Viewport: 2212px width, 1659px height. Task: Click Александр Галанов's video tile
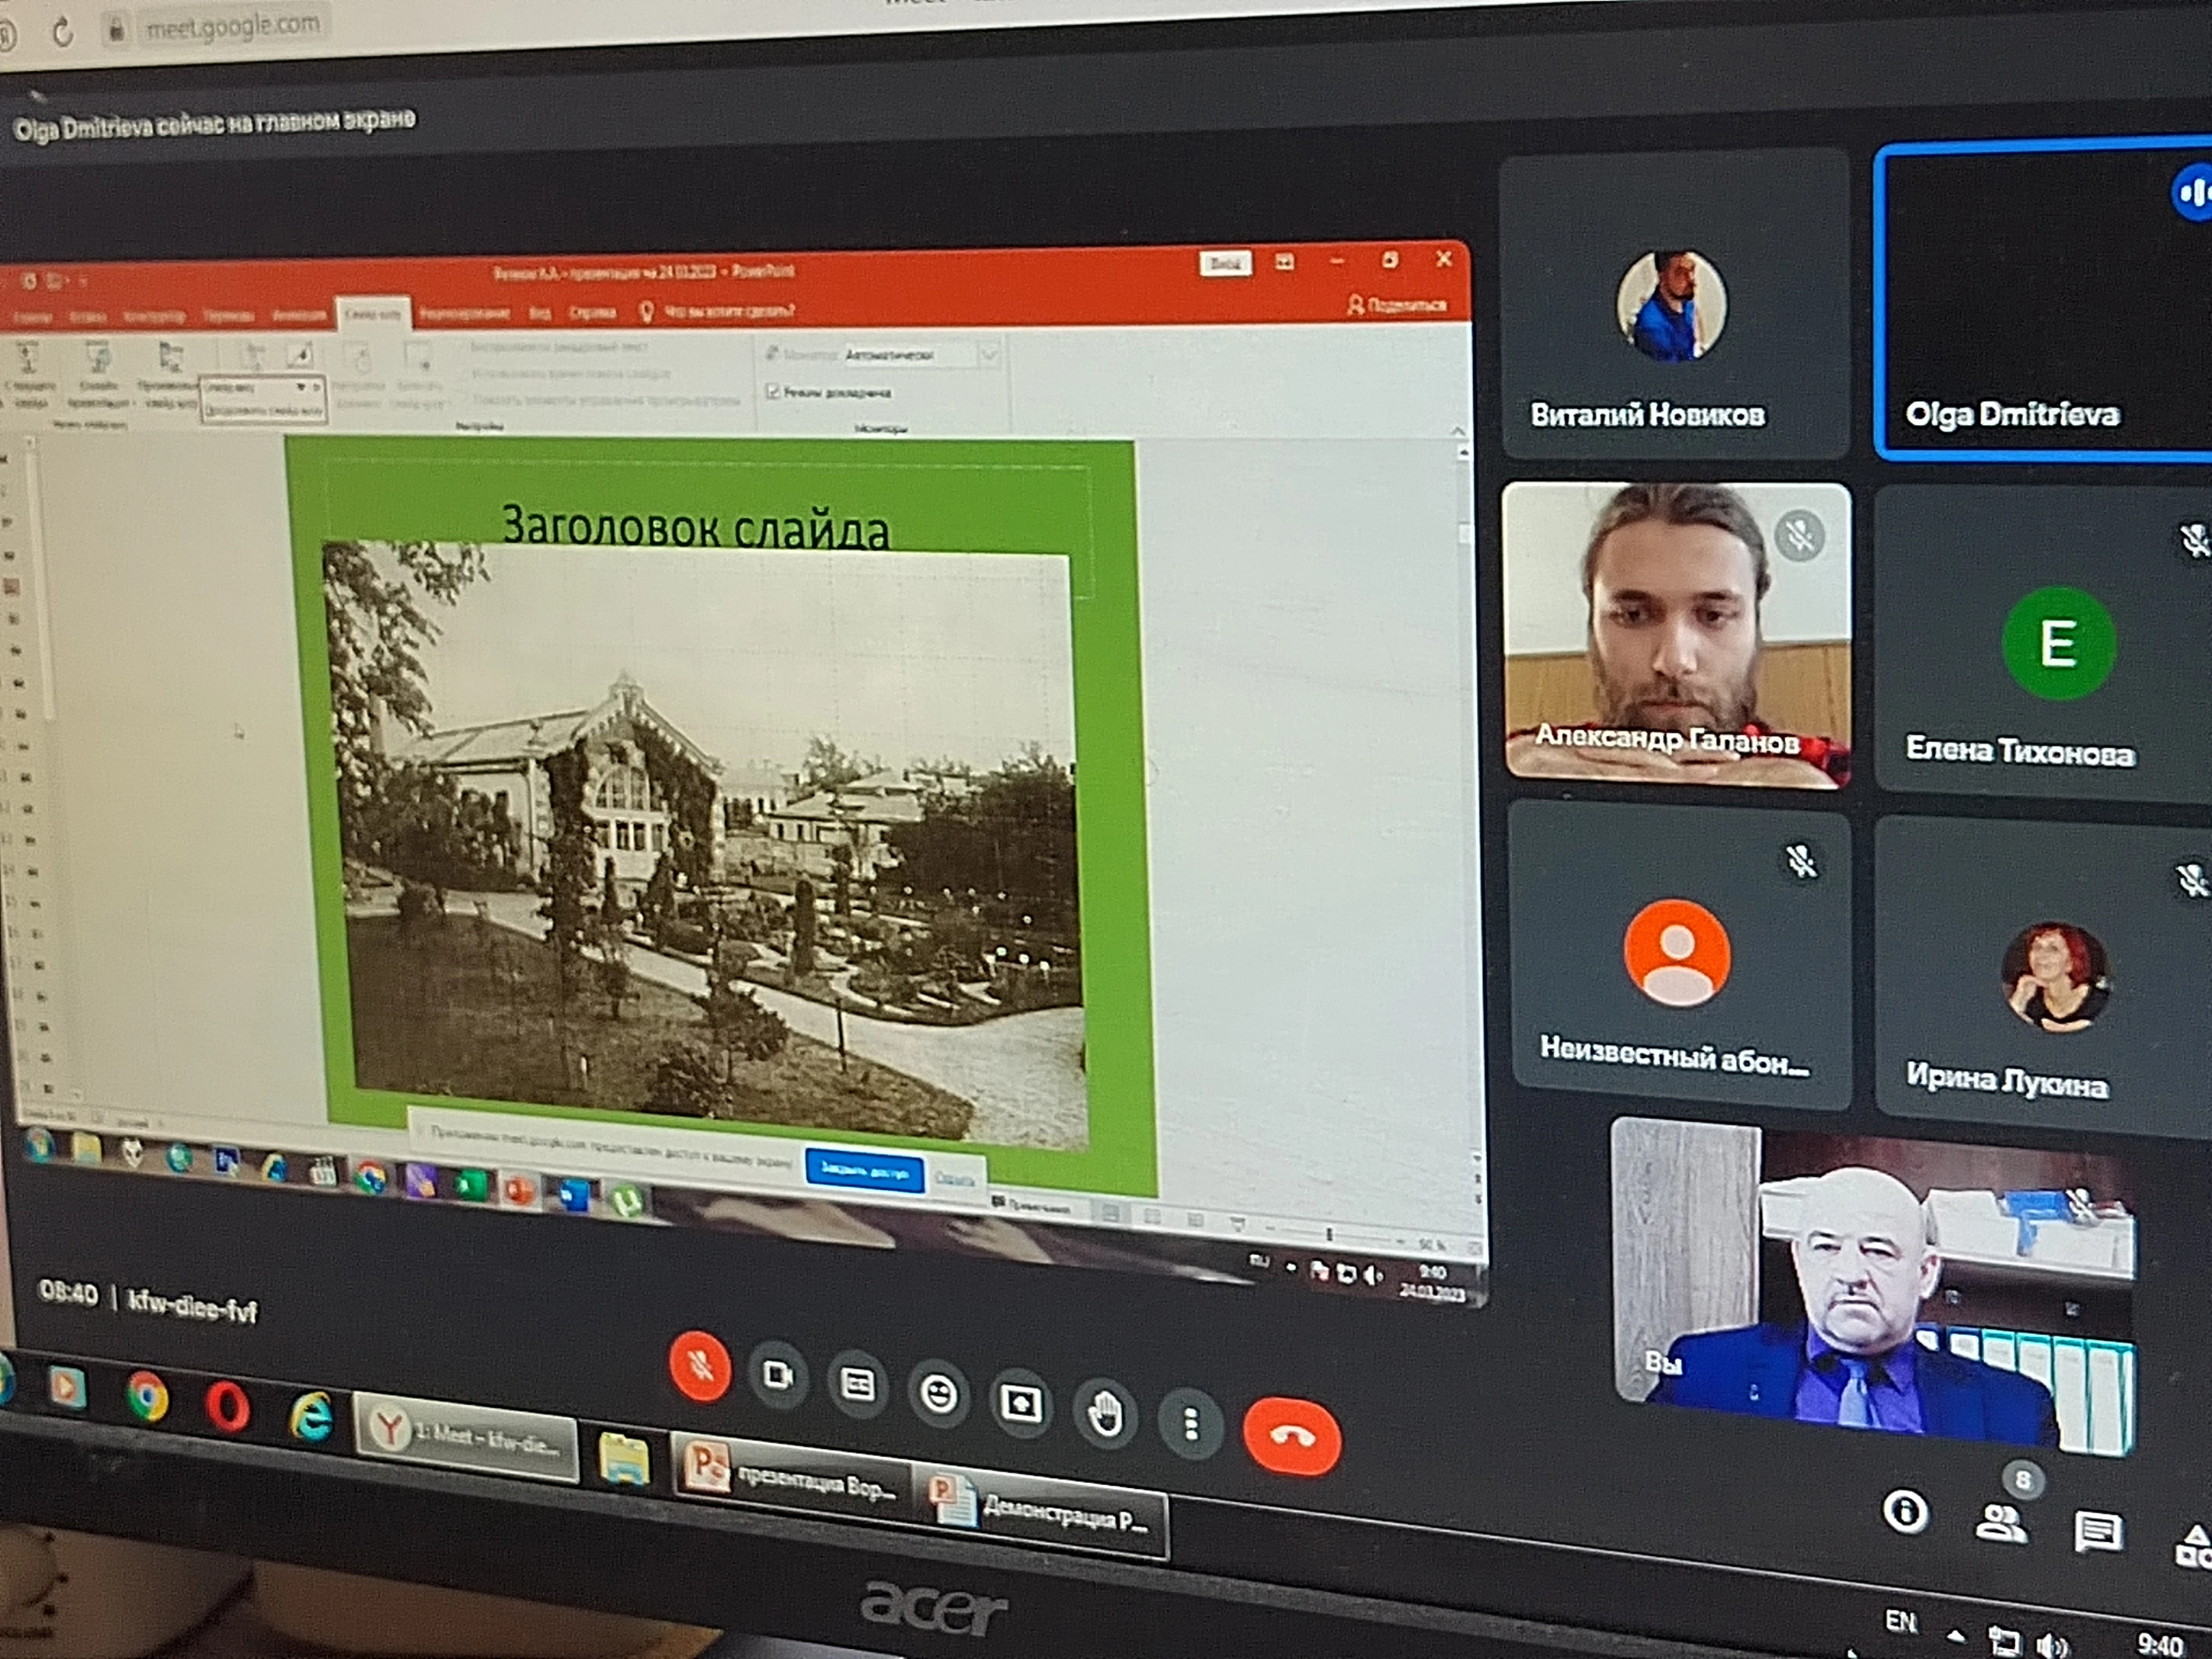(1676, 634)
